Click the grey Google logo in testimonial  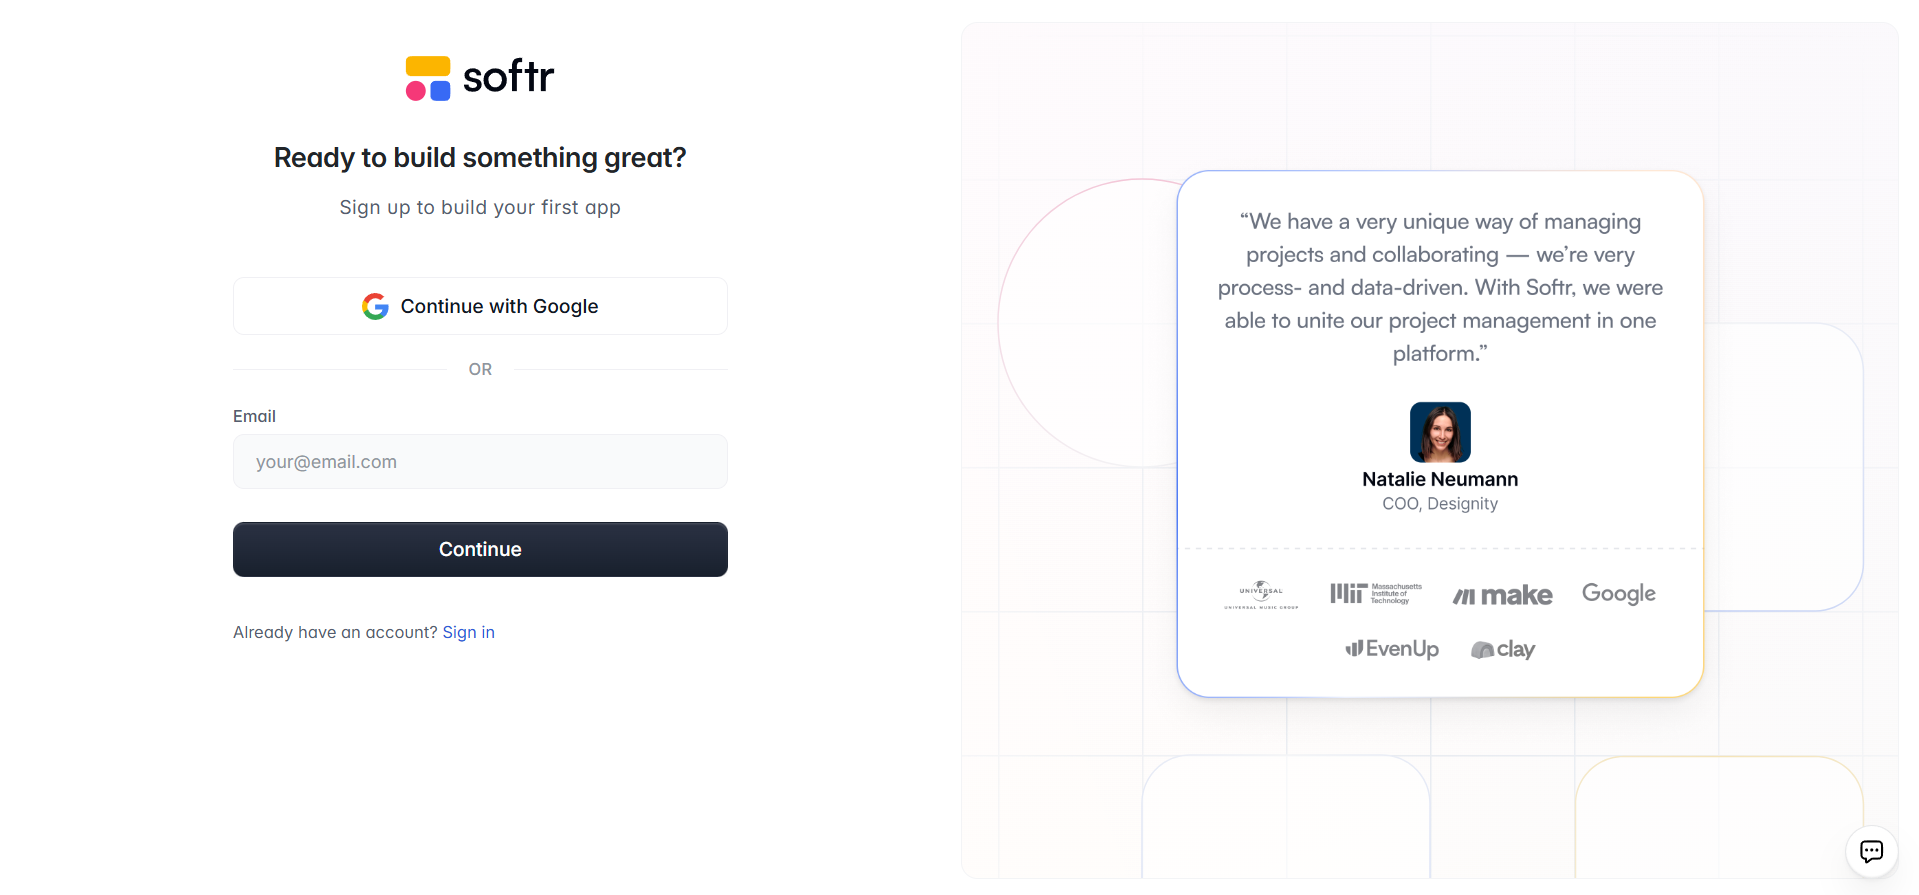(1618, 593)
